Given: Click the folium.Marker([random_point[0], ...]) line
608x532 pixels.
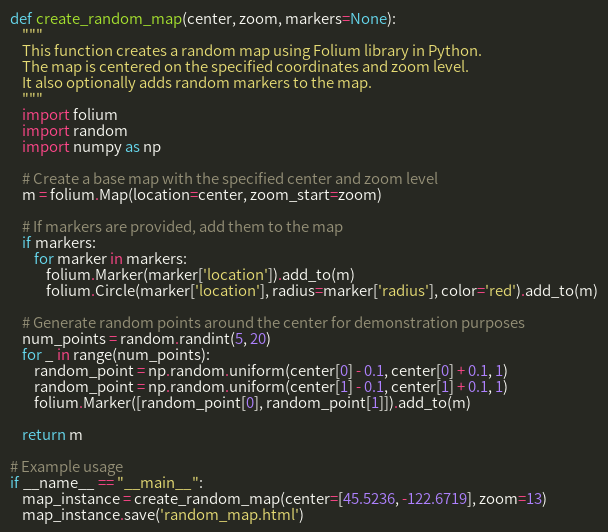Looking at the screenshot, I should 252,403.
